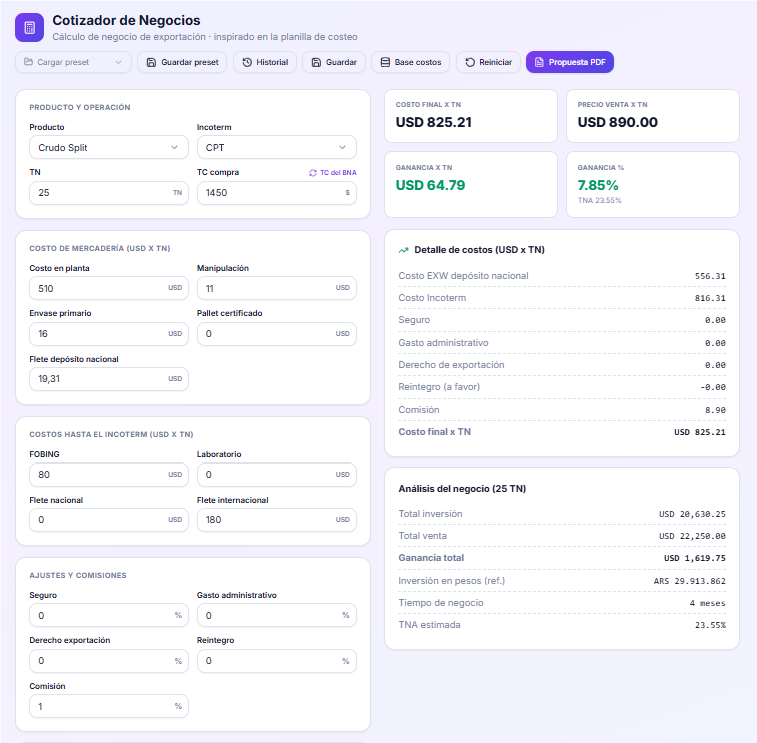Click the Guardar preset button
Image resolution: width=757 pixels, height=743 pixels.
click(x=182, y=62)
